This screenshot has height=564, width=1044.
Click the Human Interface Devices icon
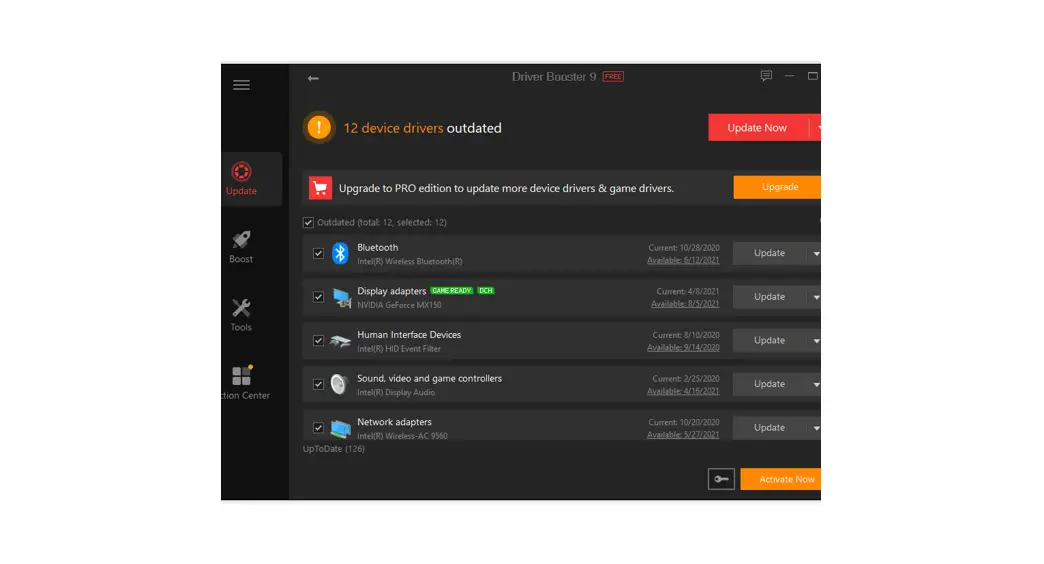click(340, 341)
